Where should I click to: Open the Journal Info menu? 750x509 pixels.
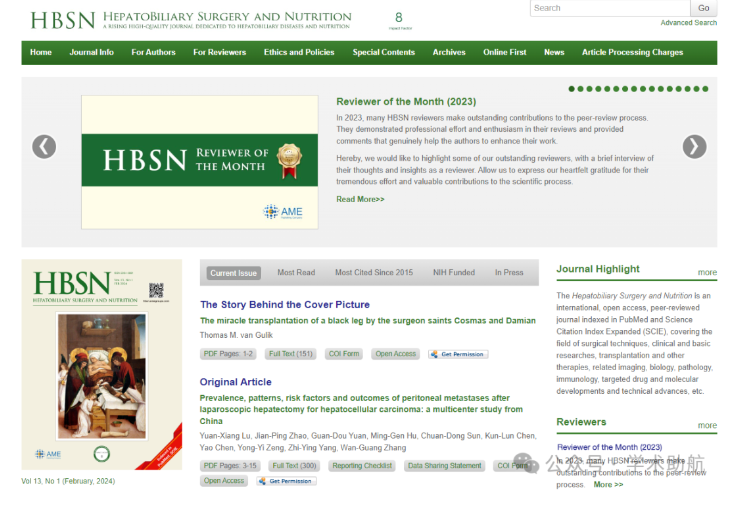[91, 52]
